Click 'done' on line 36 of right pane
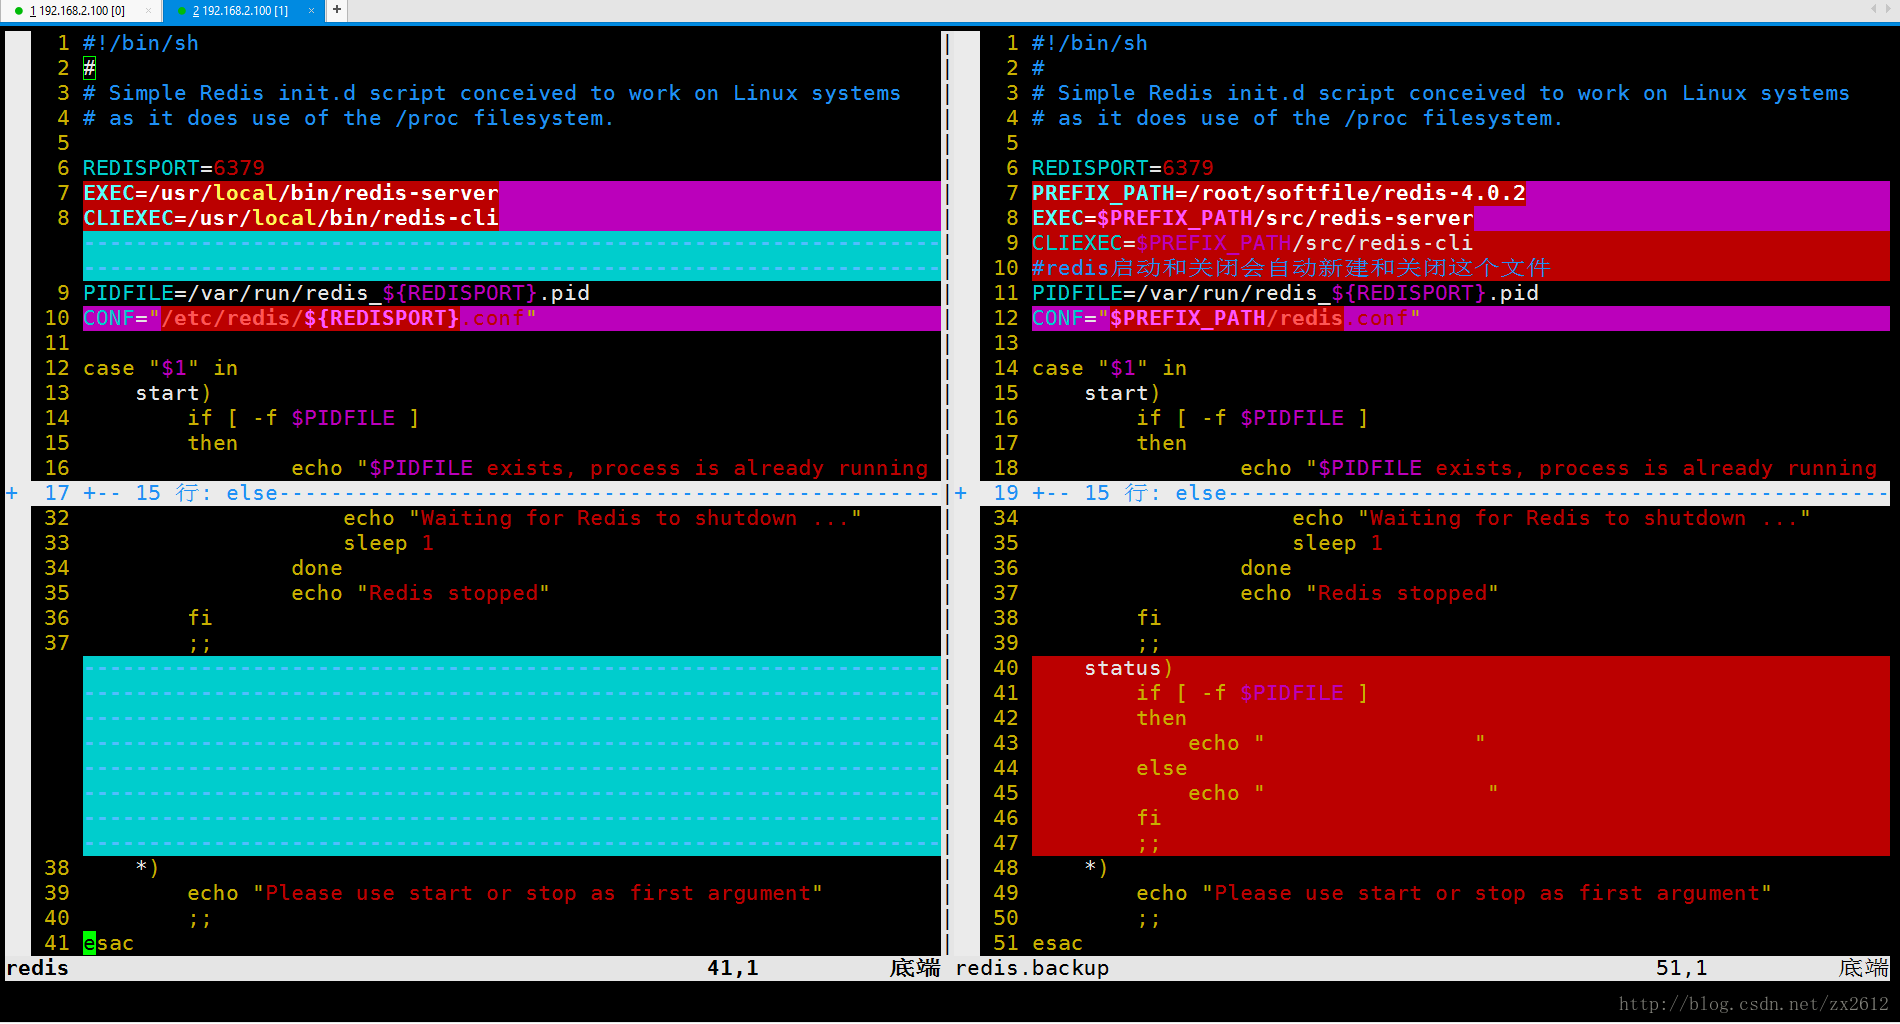 click(1266, 568)
